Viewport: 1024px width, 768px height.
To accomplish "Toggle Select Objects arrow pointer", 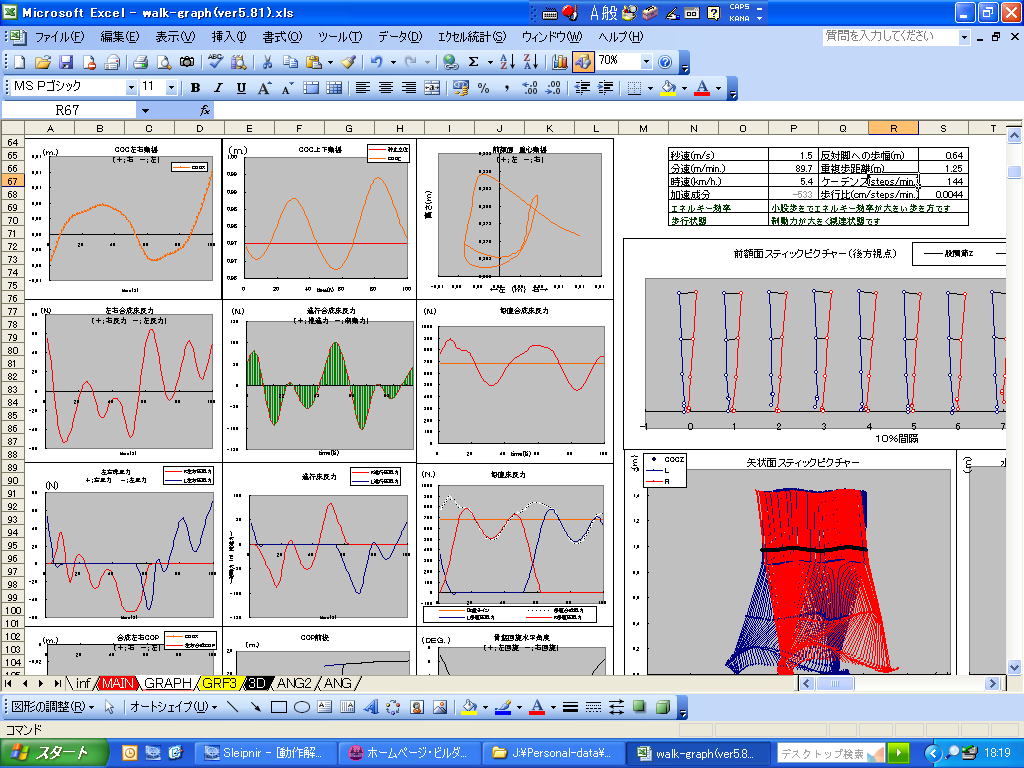I will point(109,707).
